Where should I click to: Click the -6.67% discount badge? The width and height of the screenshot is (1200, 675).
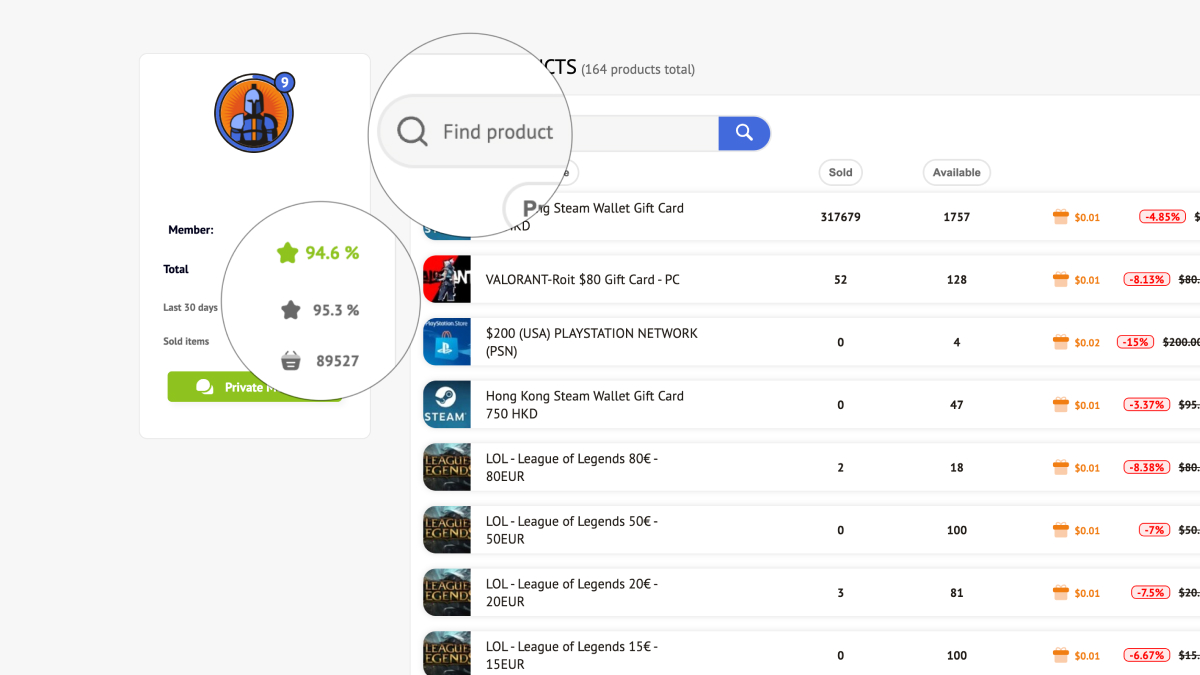[x=1147, y=655]
